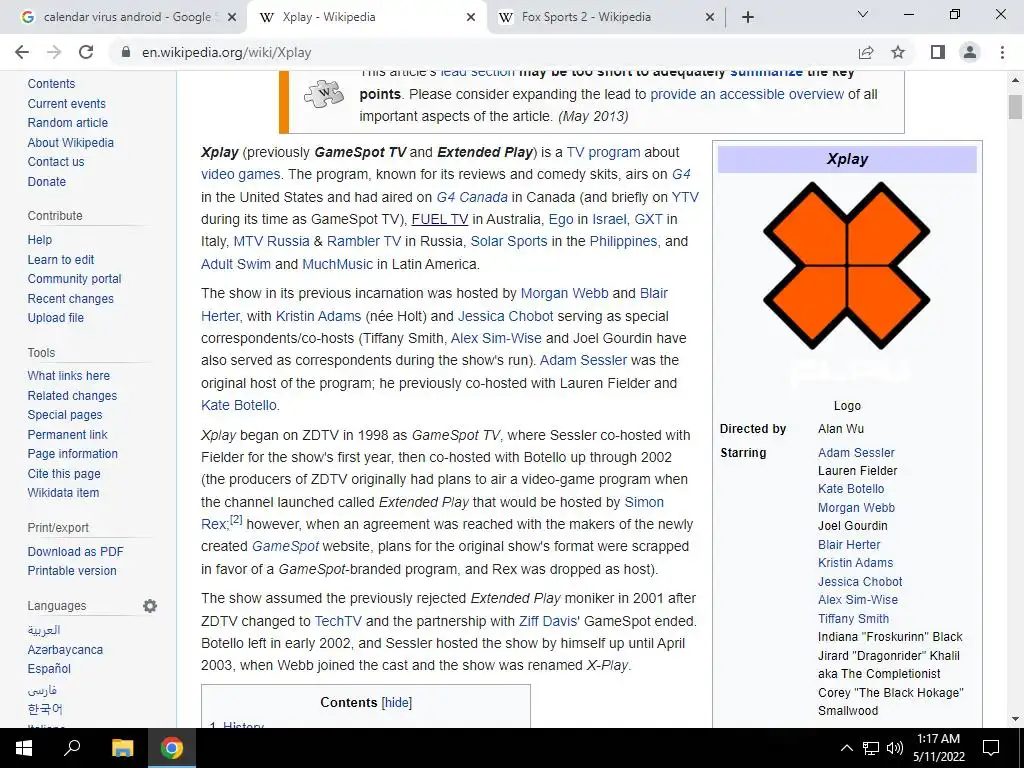Share this page using the share icon
The width and height of the screenshot is (1024, 768).
866,52
